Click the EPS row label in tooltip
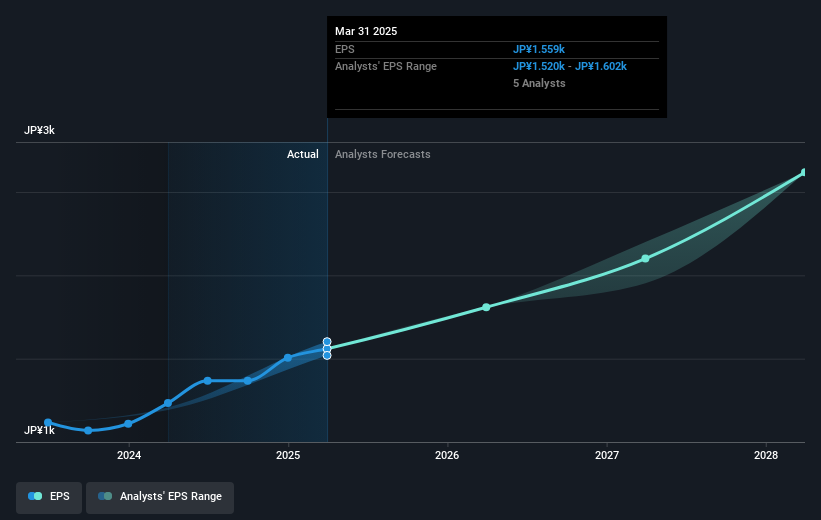 (345, 49)
